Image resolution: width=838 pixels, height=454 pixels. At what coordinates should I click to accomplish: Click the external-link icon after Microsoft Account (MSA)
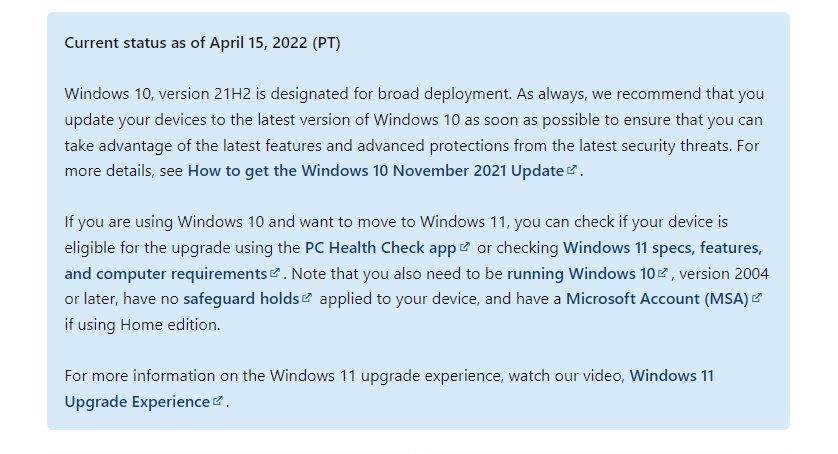pos(756,298)
